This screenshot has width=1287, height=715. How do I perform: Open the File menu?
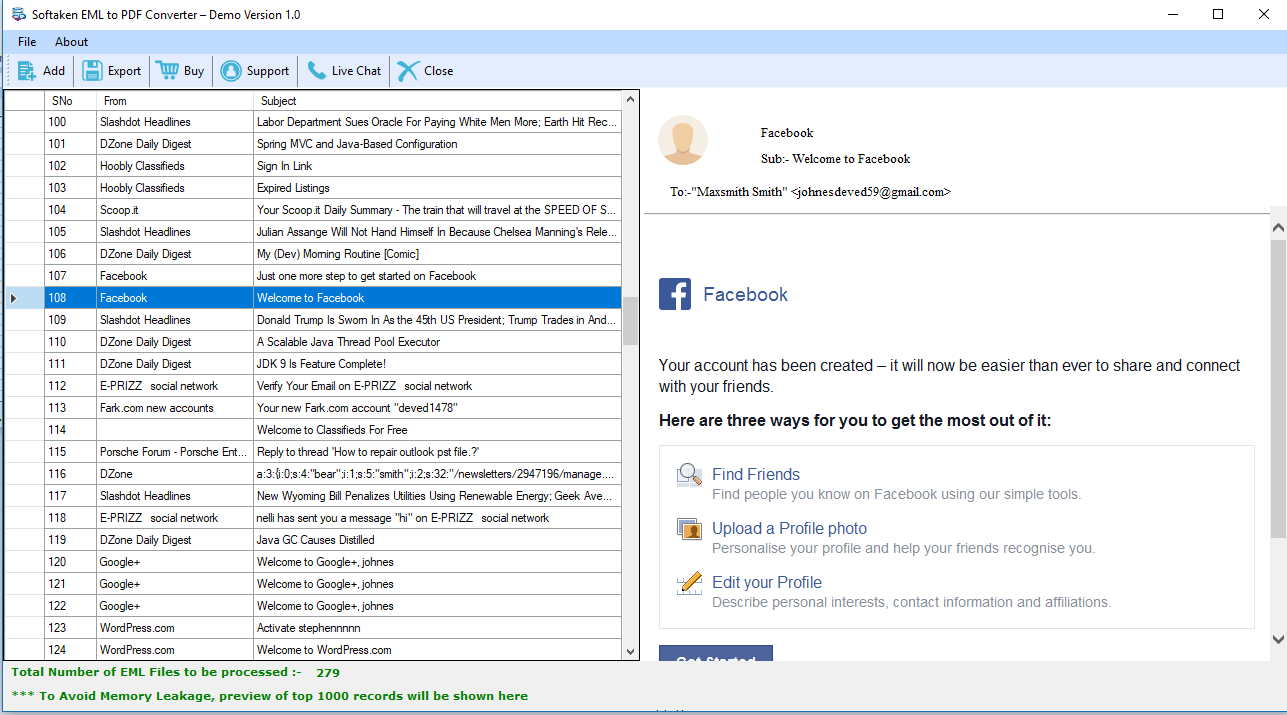pos(27,42)
